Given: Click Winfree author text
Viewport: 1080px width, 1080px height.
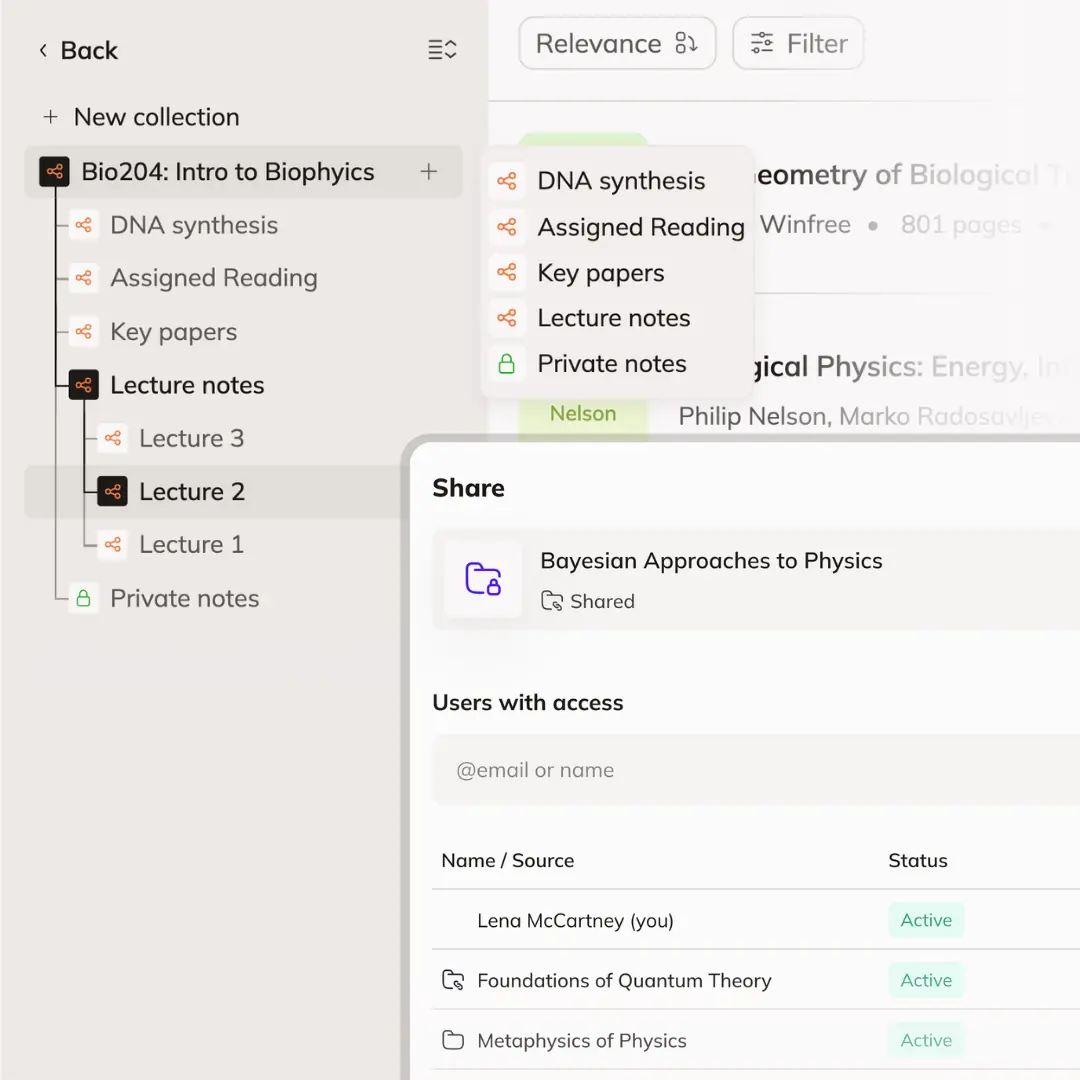Looking at the screenshot, I should pyautogui.click(x=805, y=225).
